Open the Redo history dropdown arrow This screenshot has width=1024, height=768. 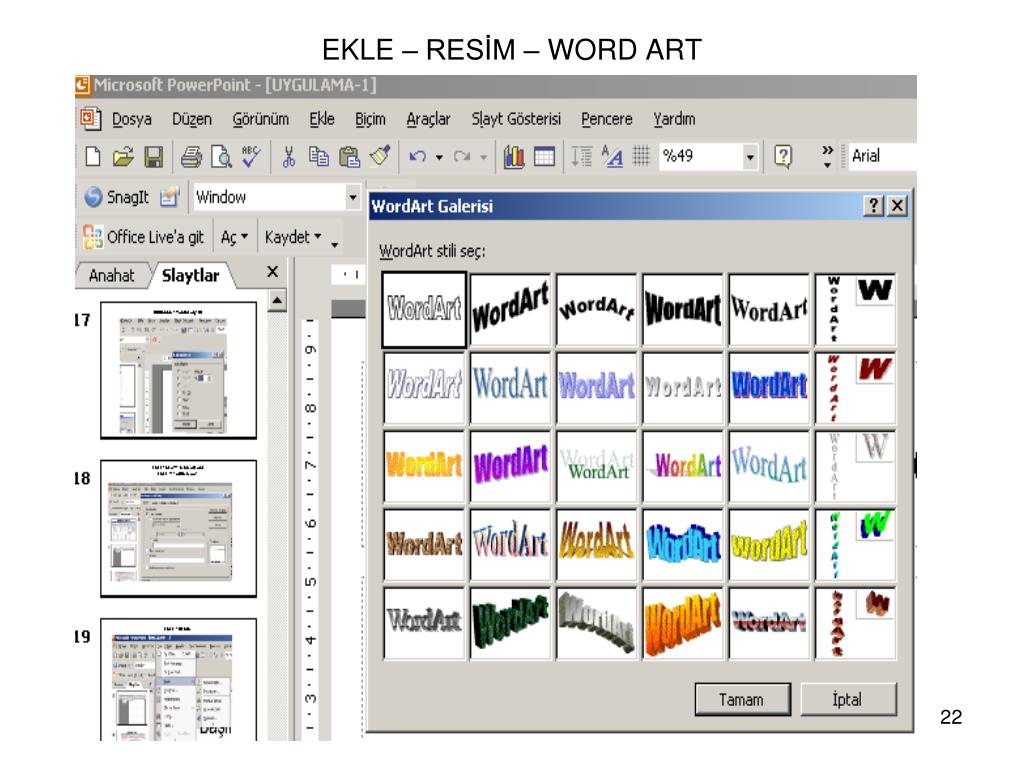click(x=483, y=157)
